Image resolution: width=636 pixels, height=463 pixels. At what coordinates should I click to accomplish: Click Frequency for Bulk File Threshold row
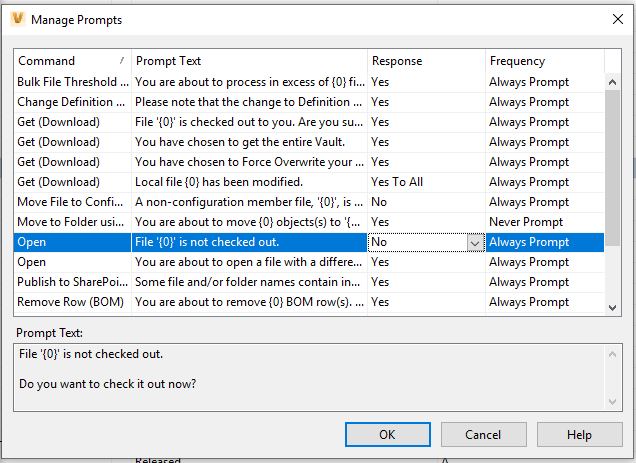(x=545, y=82)
